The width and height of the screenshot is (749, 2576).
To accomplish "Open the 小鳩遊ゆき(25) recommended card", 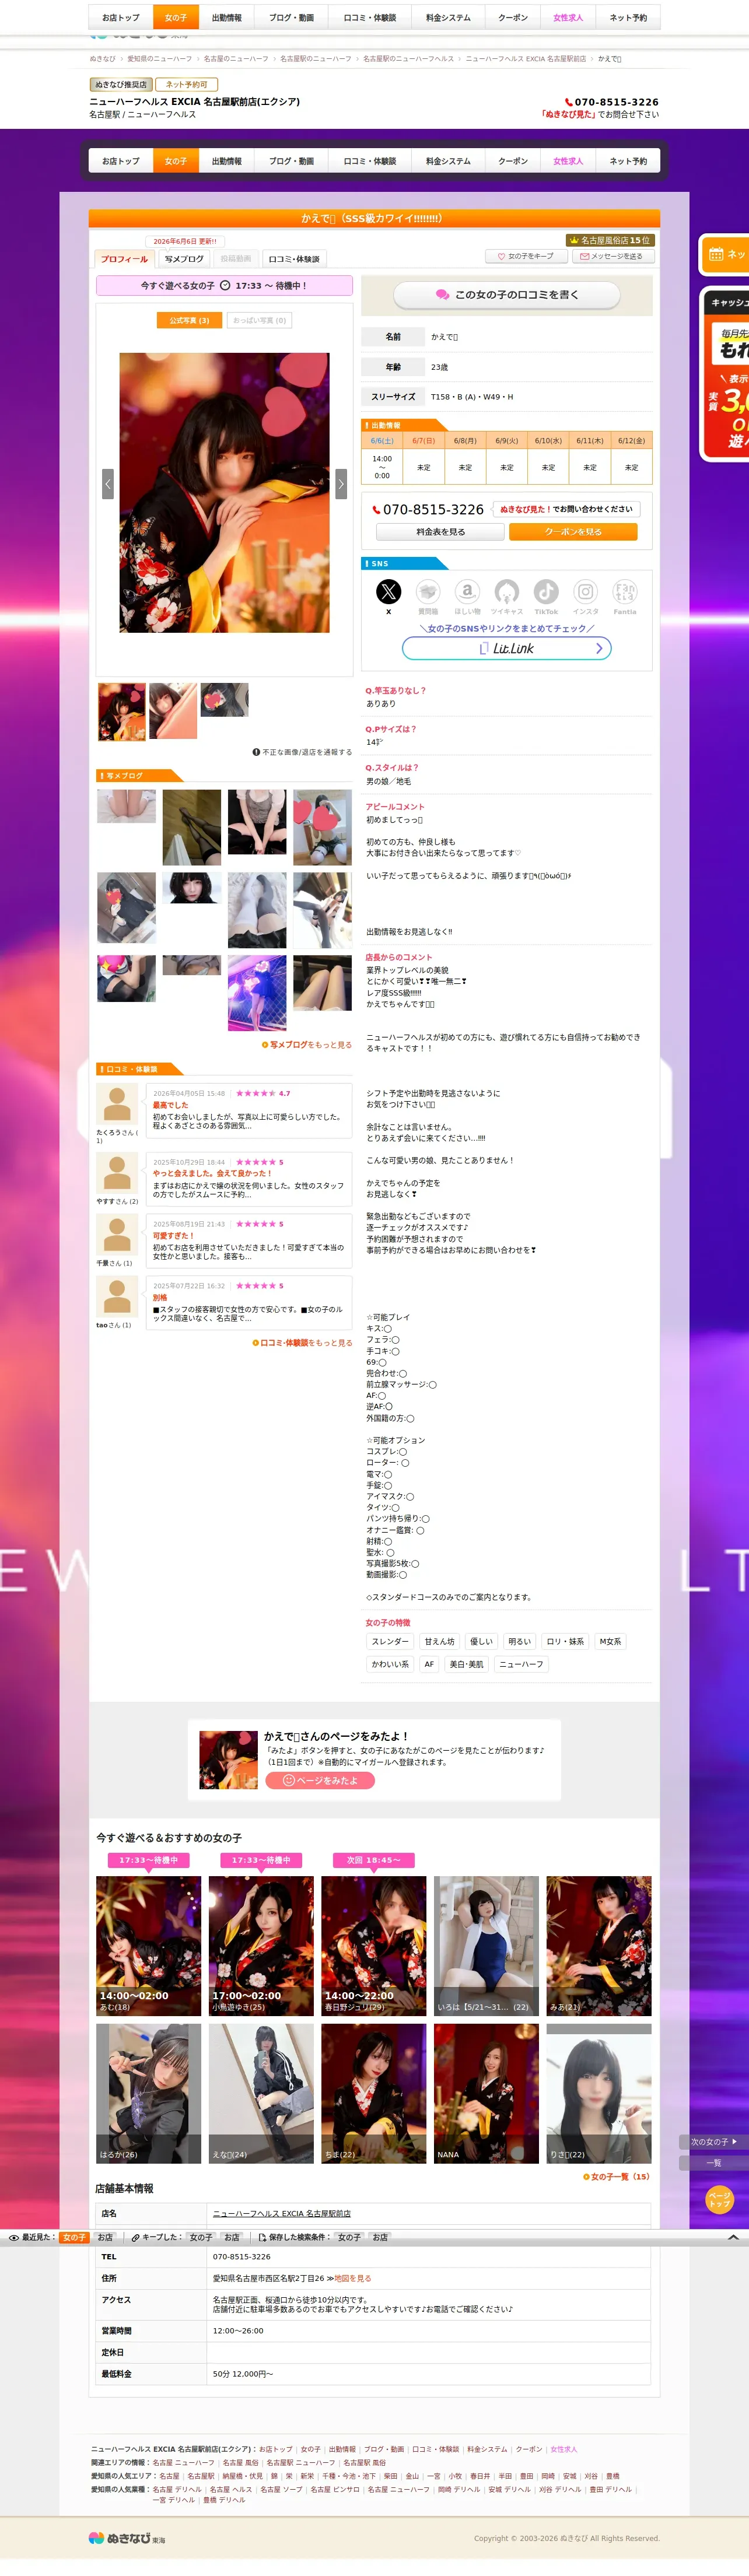I will [261, 1946].
